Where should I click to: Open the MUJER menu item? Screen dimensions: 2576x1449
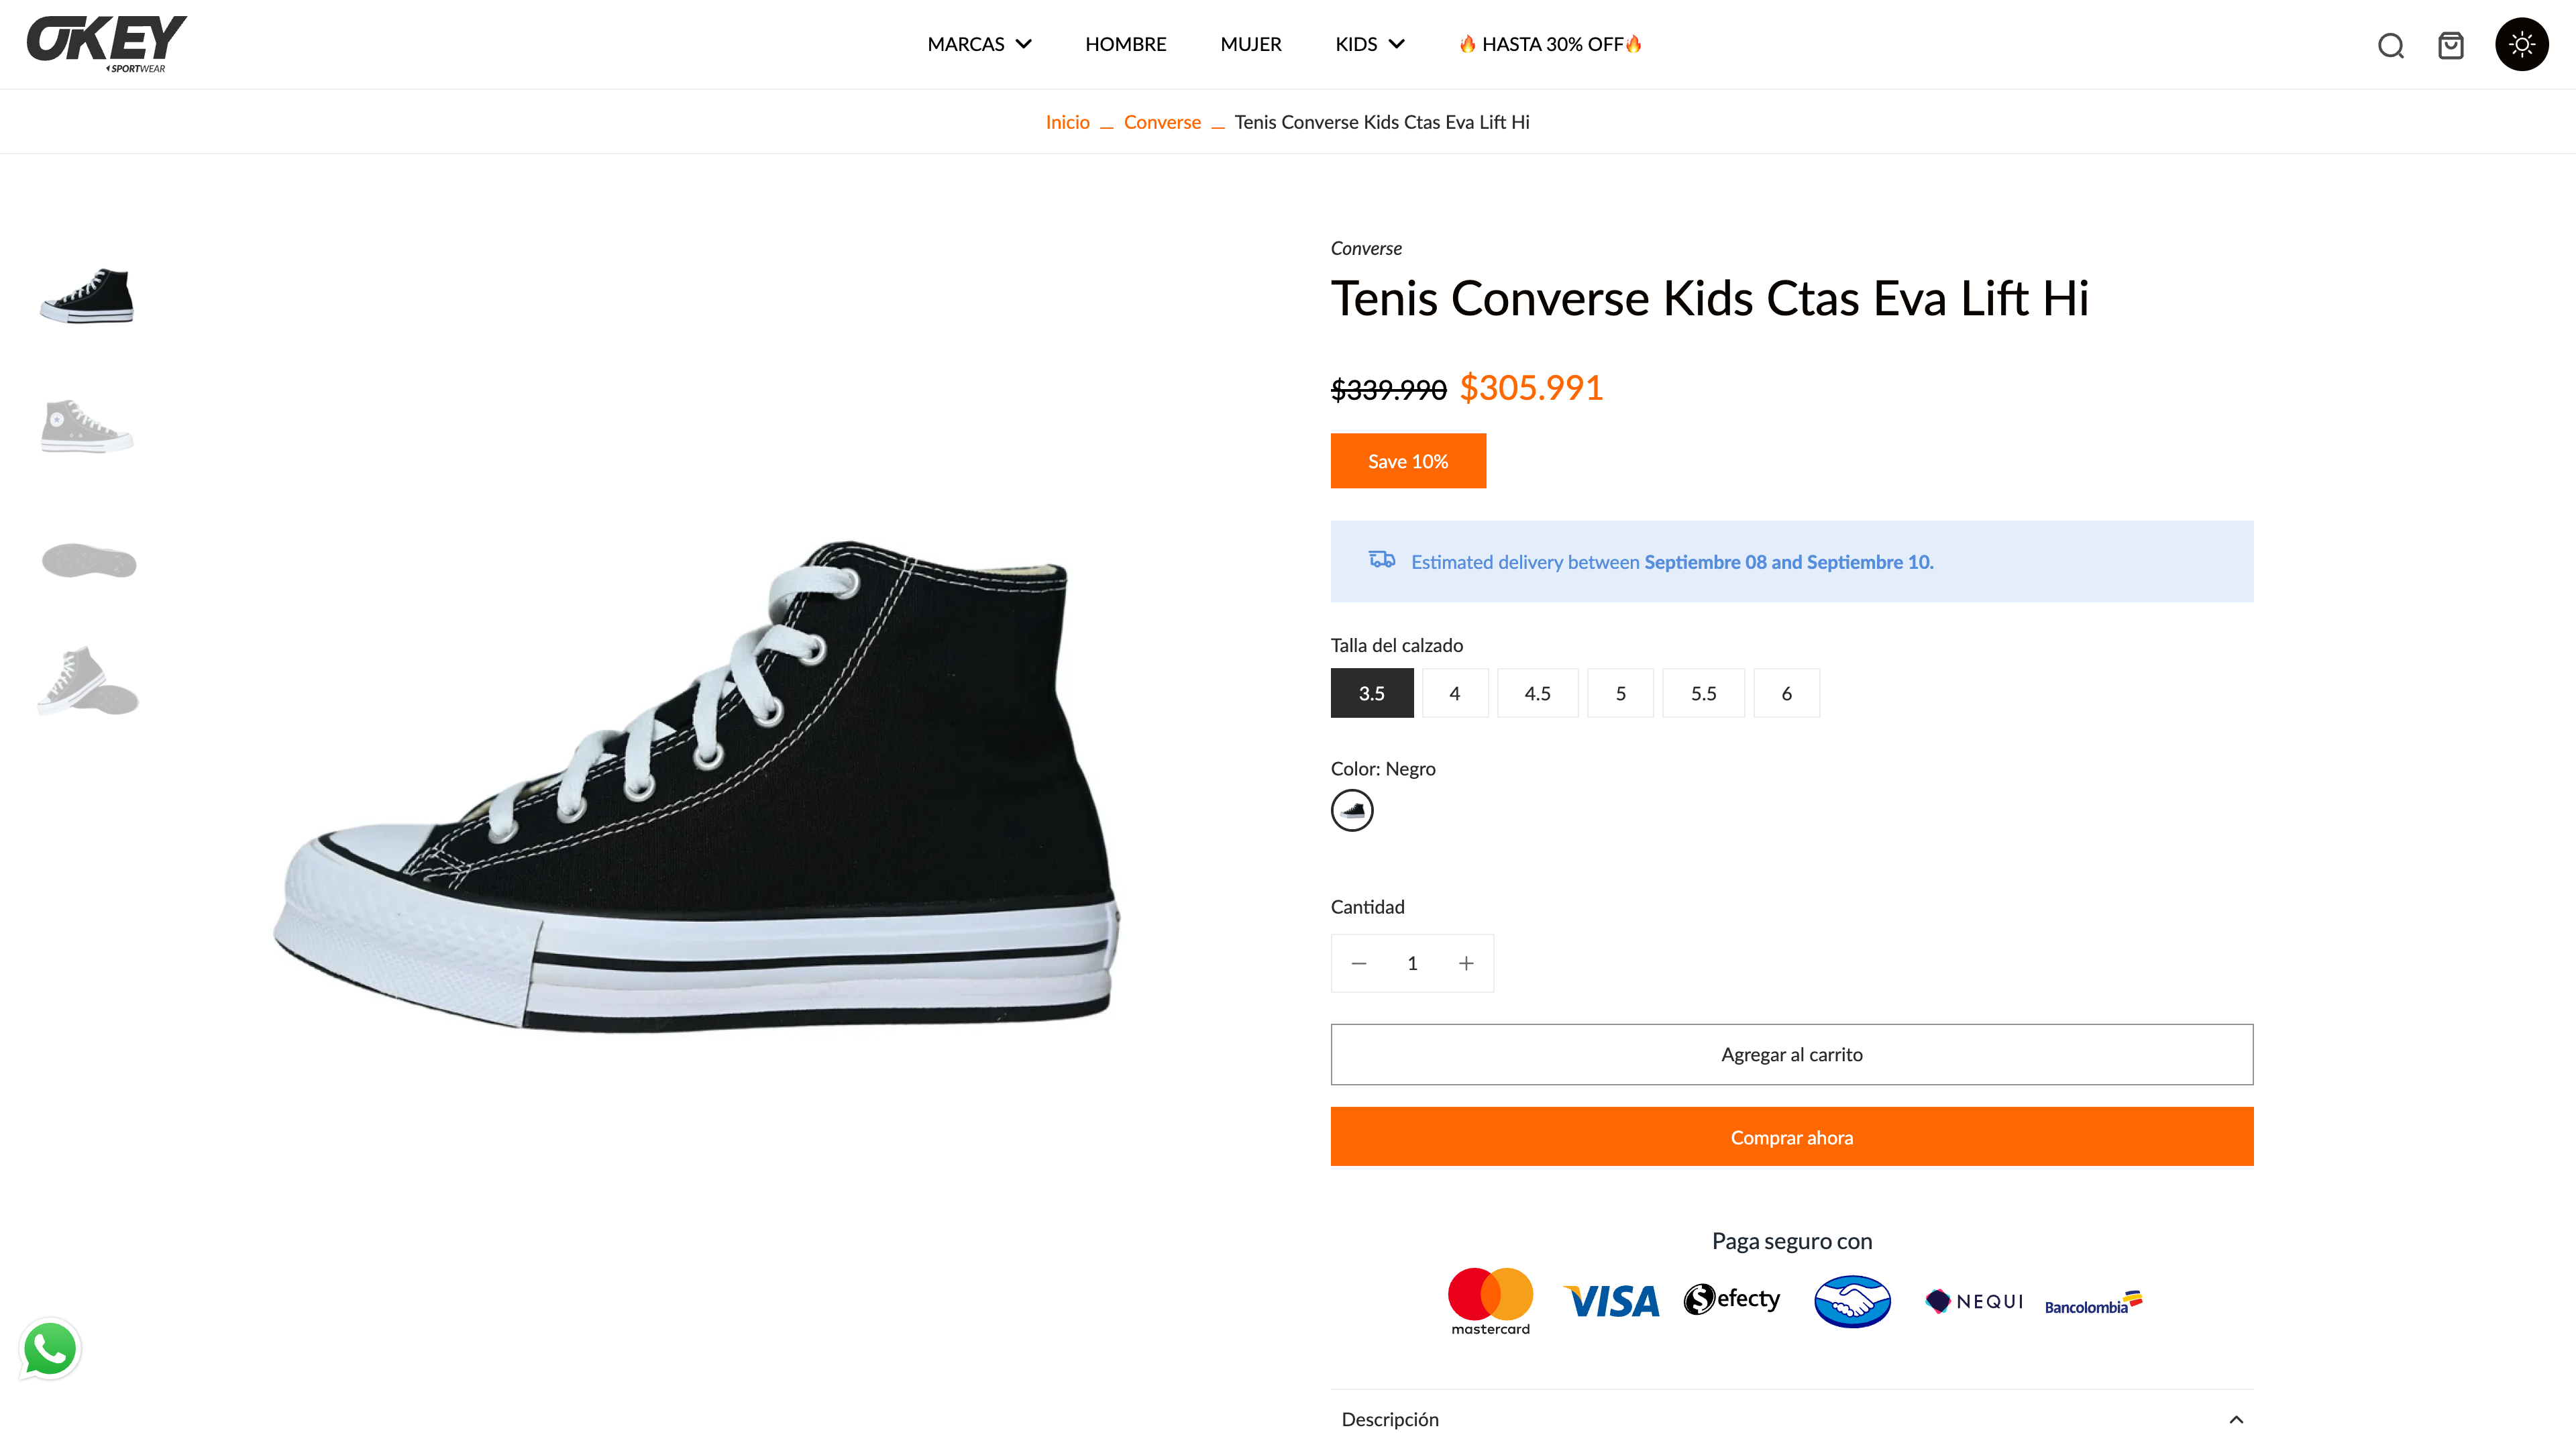click(1250, 44)
